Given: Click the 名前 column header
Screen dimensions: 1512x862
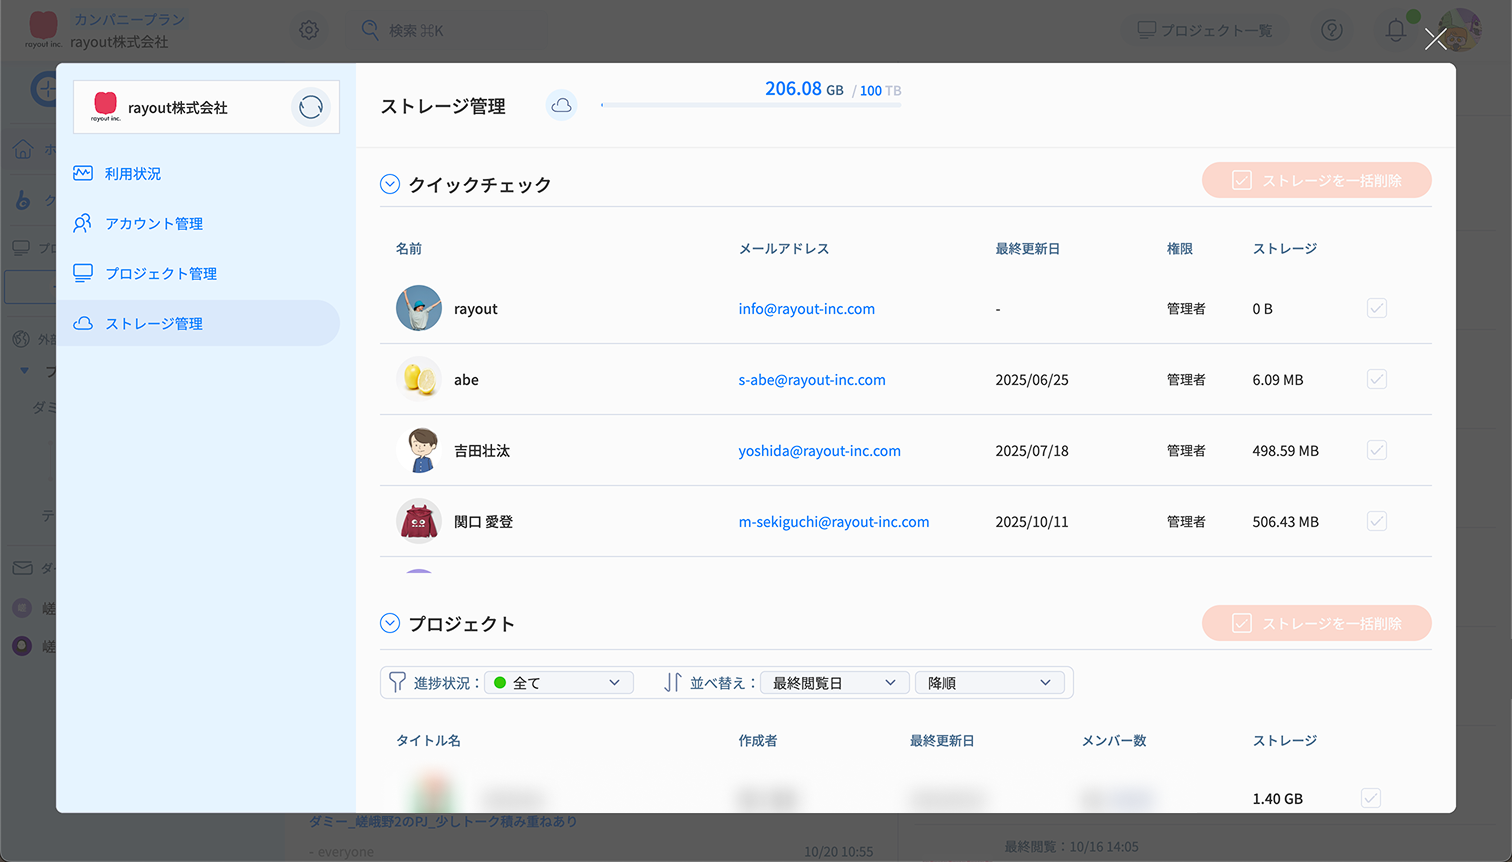Looking at the screenshot, I should [x=409, y=249].
